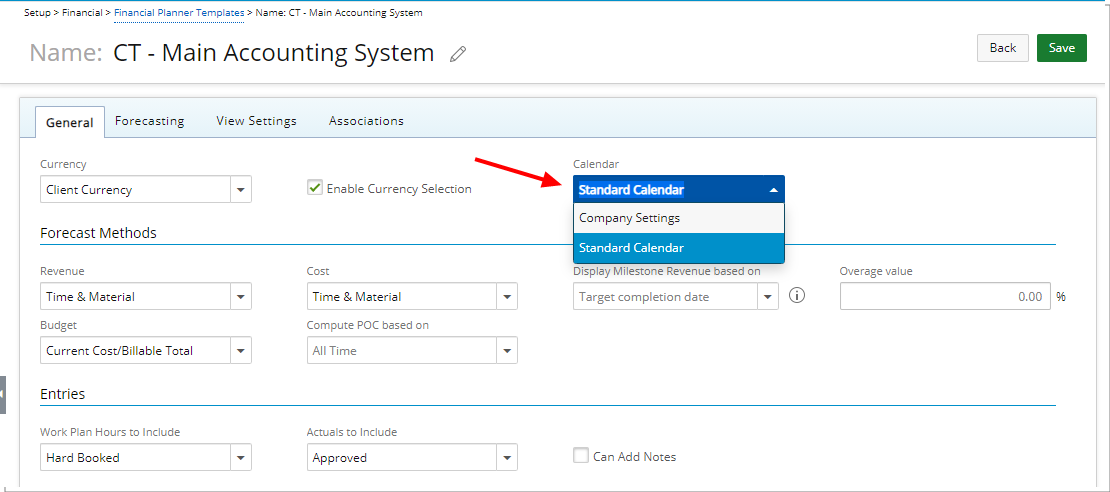Follow the Financial Planner Templates breadcrumb link
The image size is (1110, 492).
179,13
